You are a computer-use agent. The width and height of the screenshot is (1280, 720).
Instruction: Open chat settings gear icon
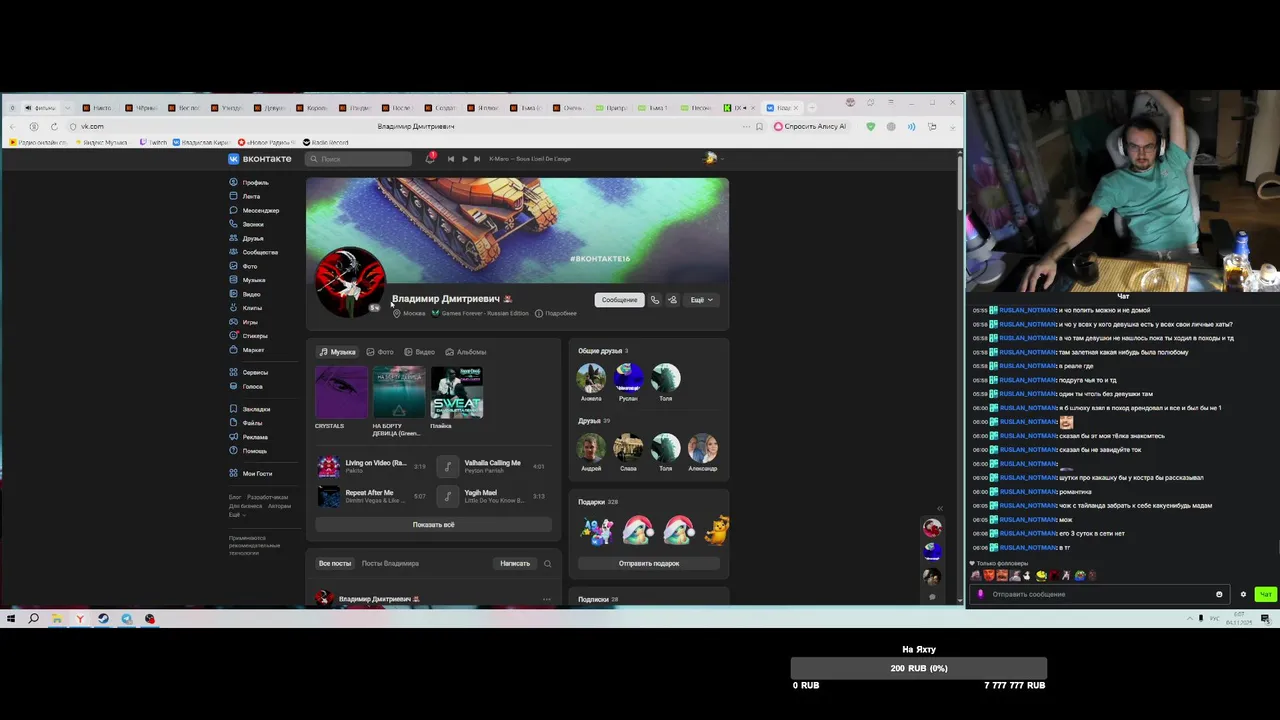point(1243,595)
